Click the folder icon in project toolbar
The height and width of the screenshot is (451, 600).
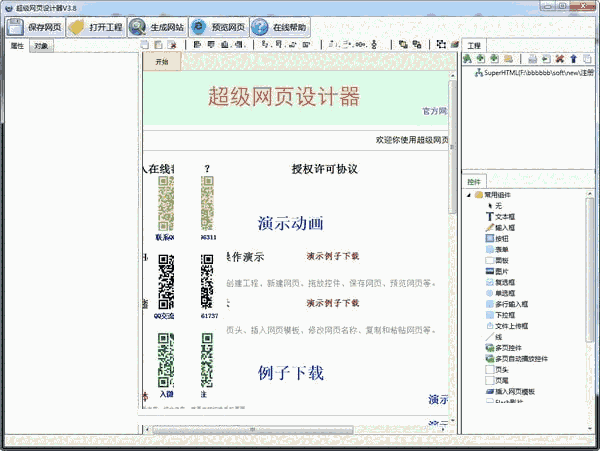tap(508, 59)
